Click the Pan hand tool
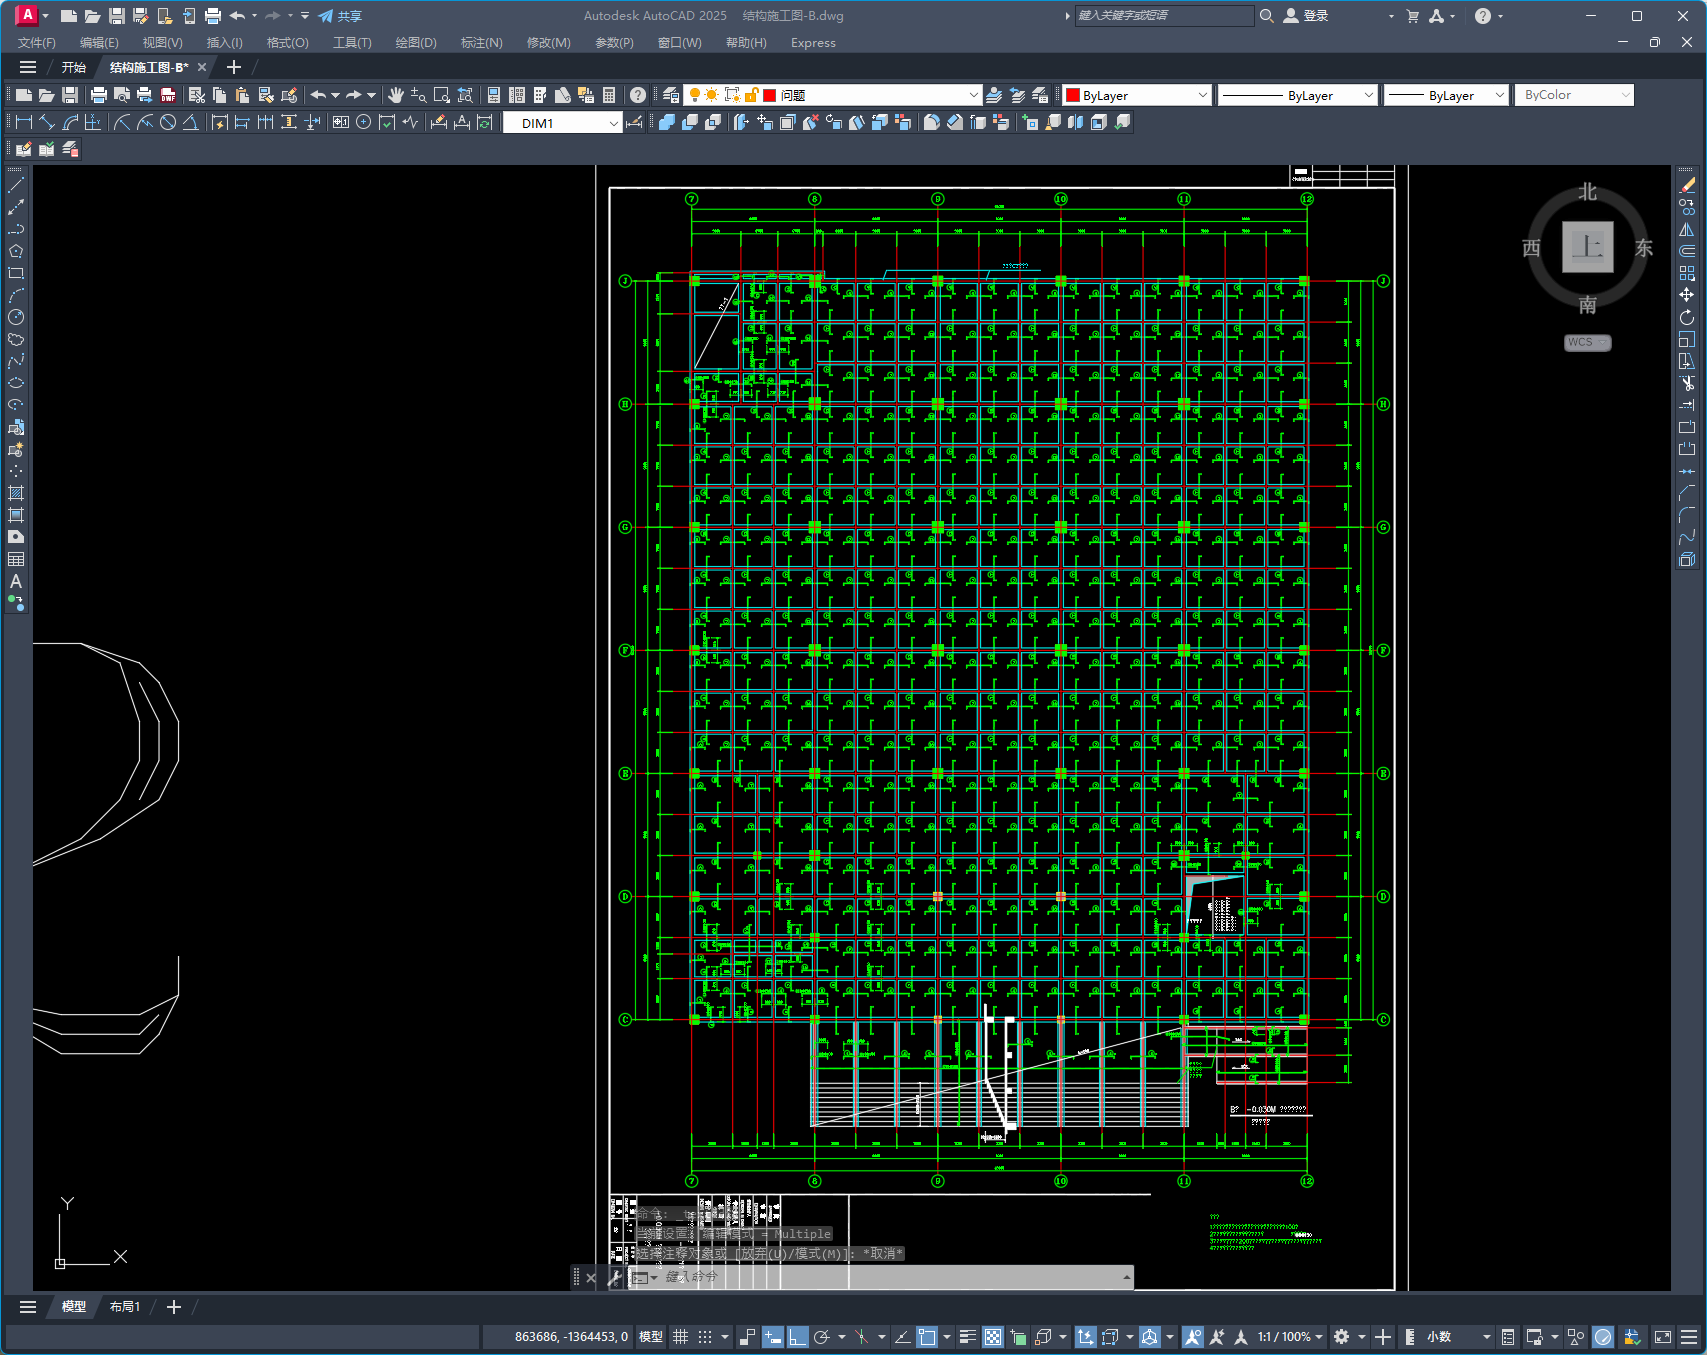The height and width of the screenshot is (1355, 1707). click(396, 95)
